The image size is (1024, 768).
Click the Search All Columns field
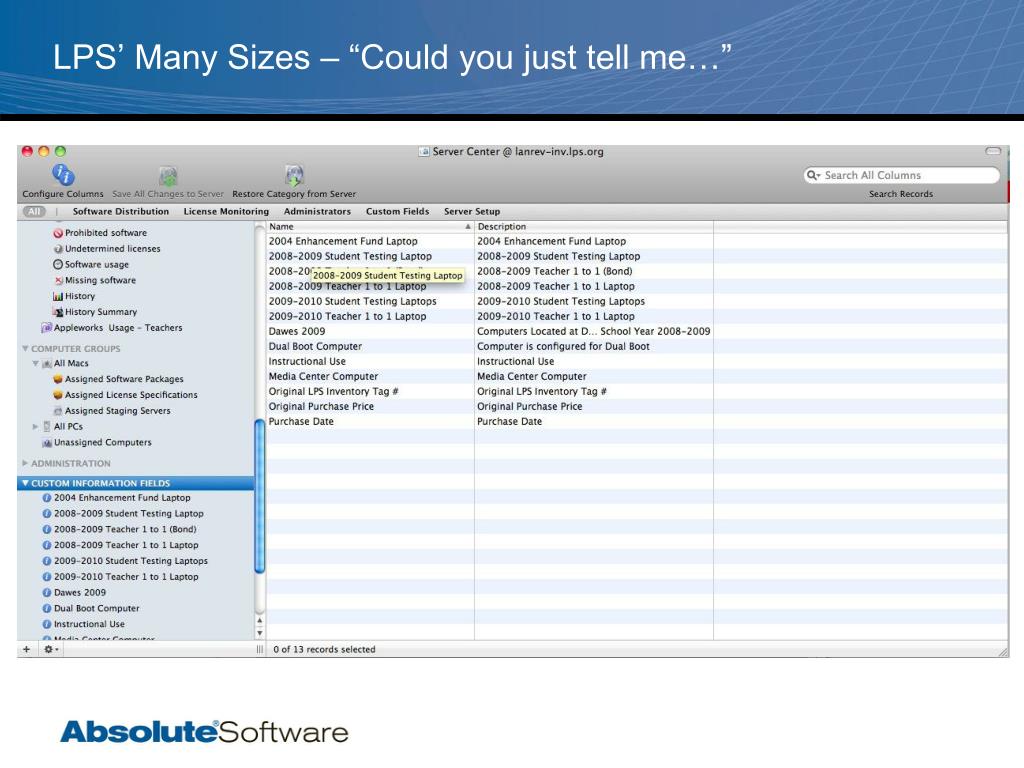(x=901, y=175)
